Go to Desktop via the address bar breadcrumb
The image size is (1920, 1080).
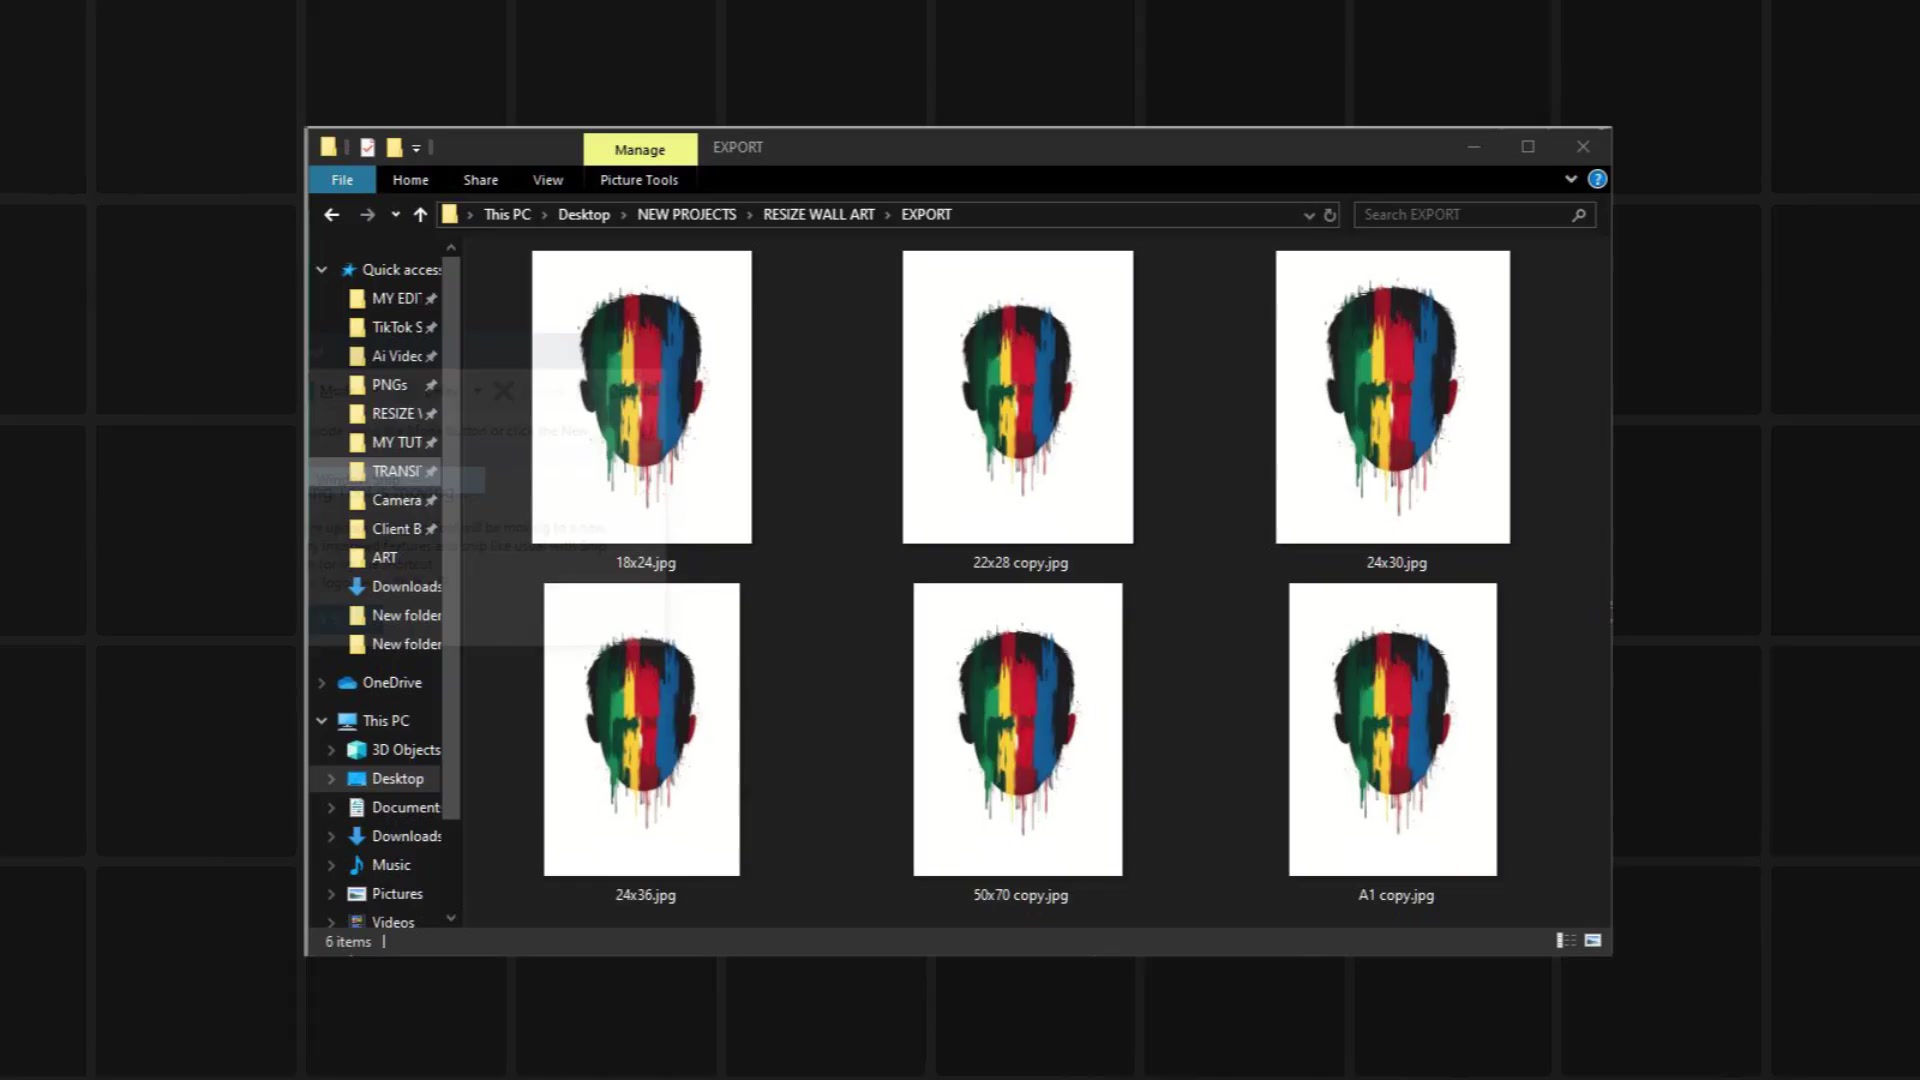(x=584, y=214)
